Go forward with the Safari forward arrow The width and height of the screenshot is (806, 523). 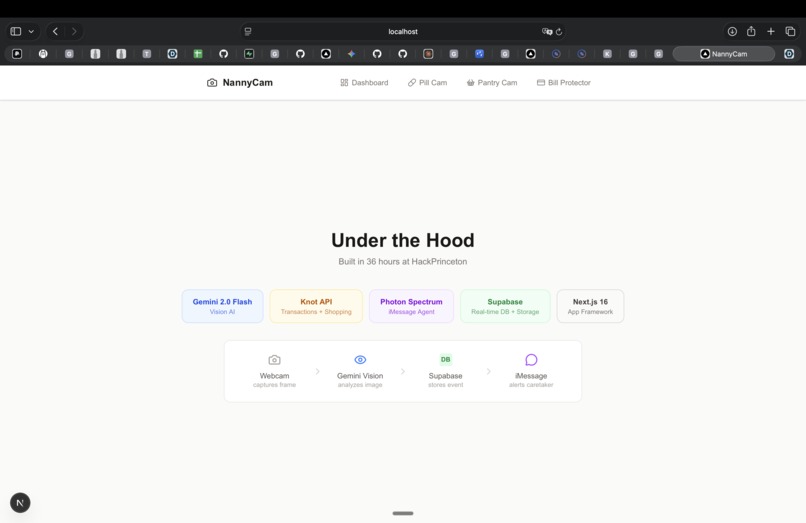(74, 31)
